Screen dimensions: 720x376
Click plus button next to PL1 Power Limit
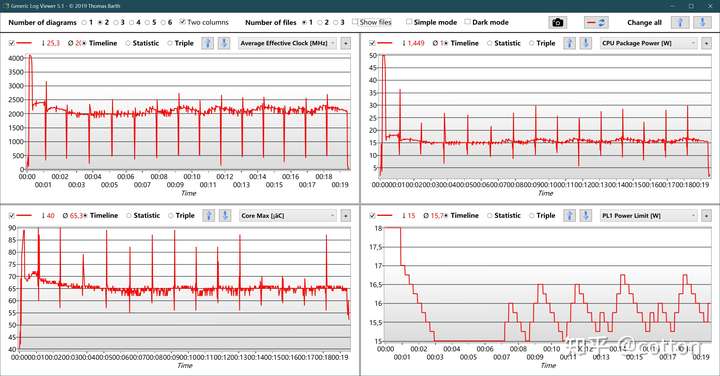point(706,215)
